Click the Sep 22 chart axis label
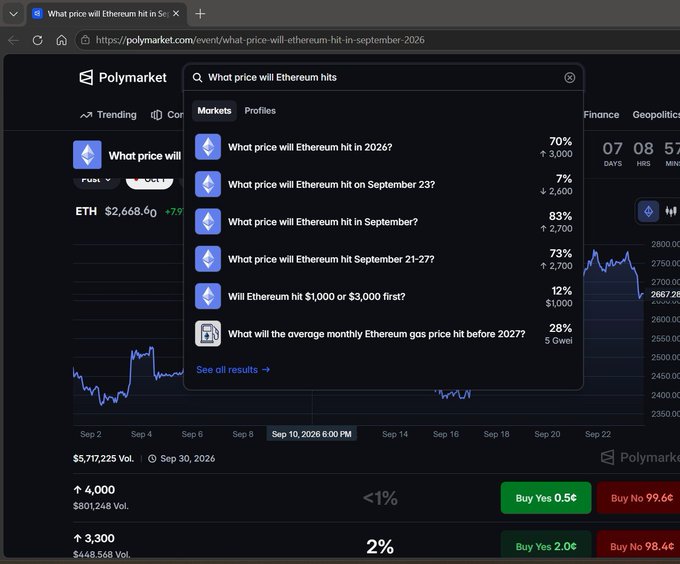 coord(598,434)
